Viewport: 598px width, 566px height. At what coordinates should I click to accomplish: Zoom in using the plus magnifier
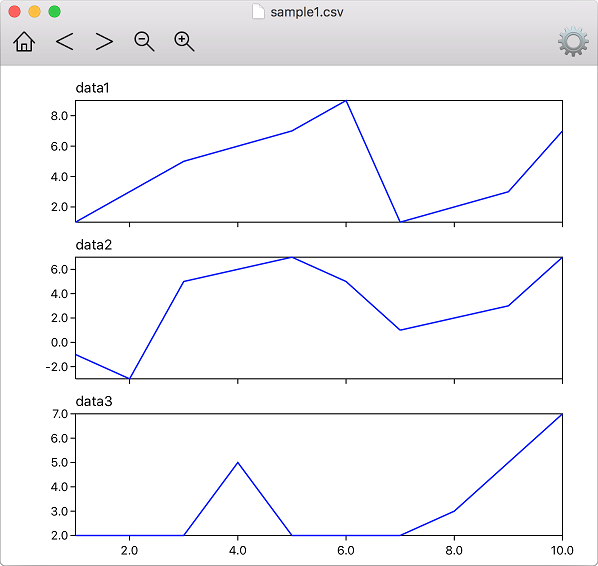pyautogui.click(x=184, y=42)
